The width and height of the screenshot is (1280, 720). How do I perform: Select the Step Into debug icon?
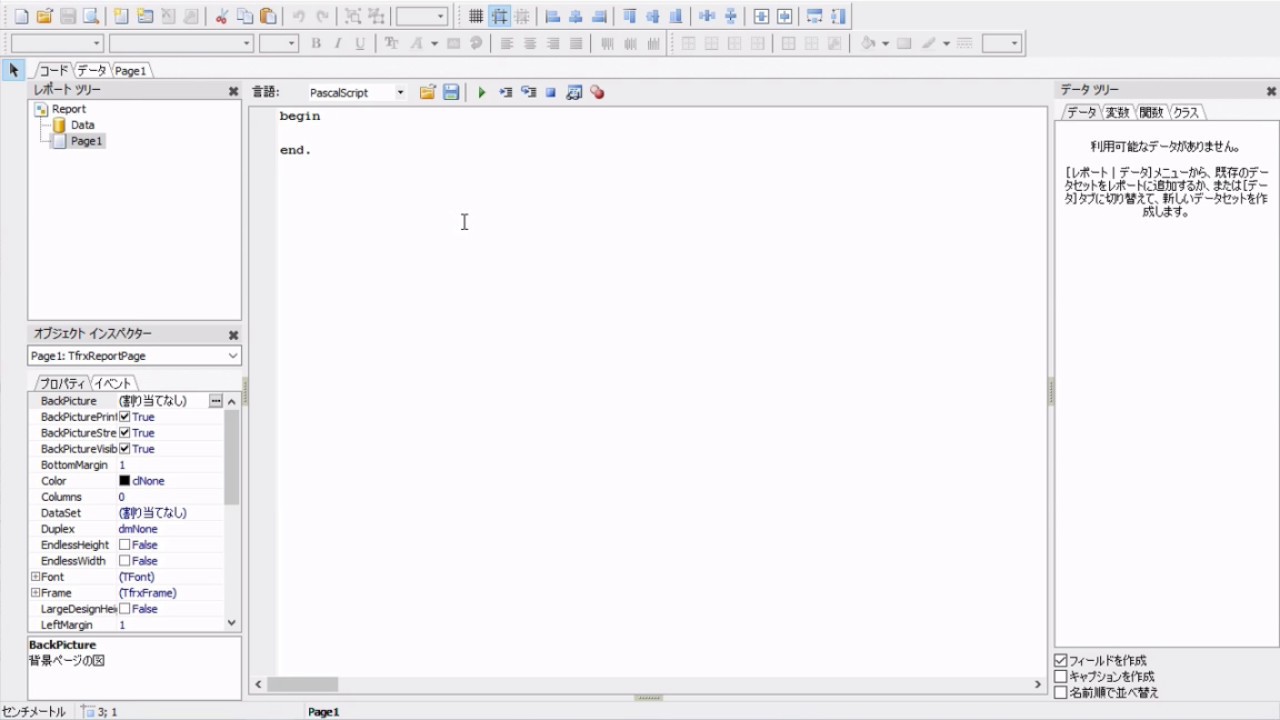click(506, 92)
